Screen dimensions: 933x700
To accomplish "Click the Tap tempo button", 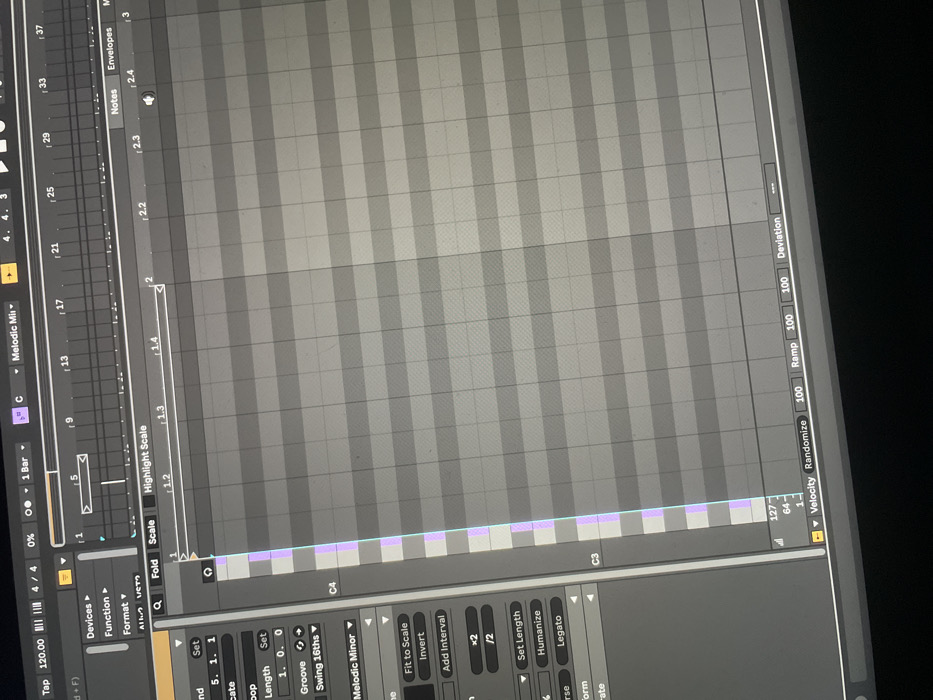I will 46,686.
